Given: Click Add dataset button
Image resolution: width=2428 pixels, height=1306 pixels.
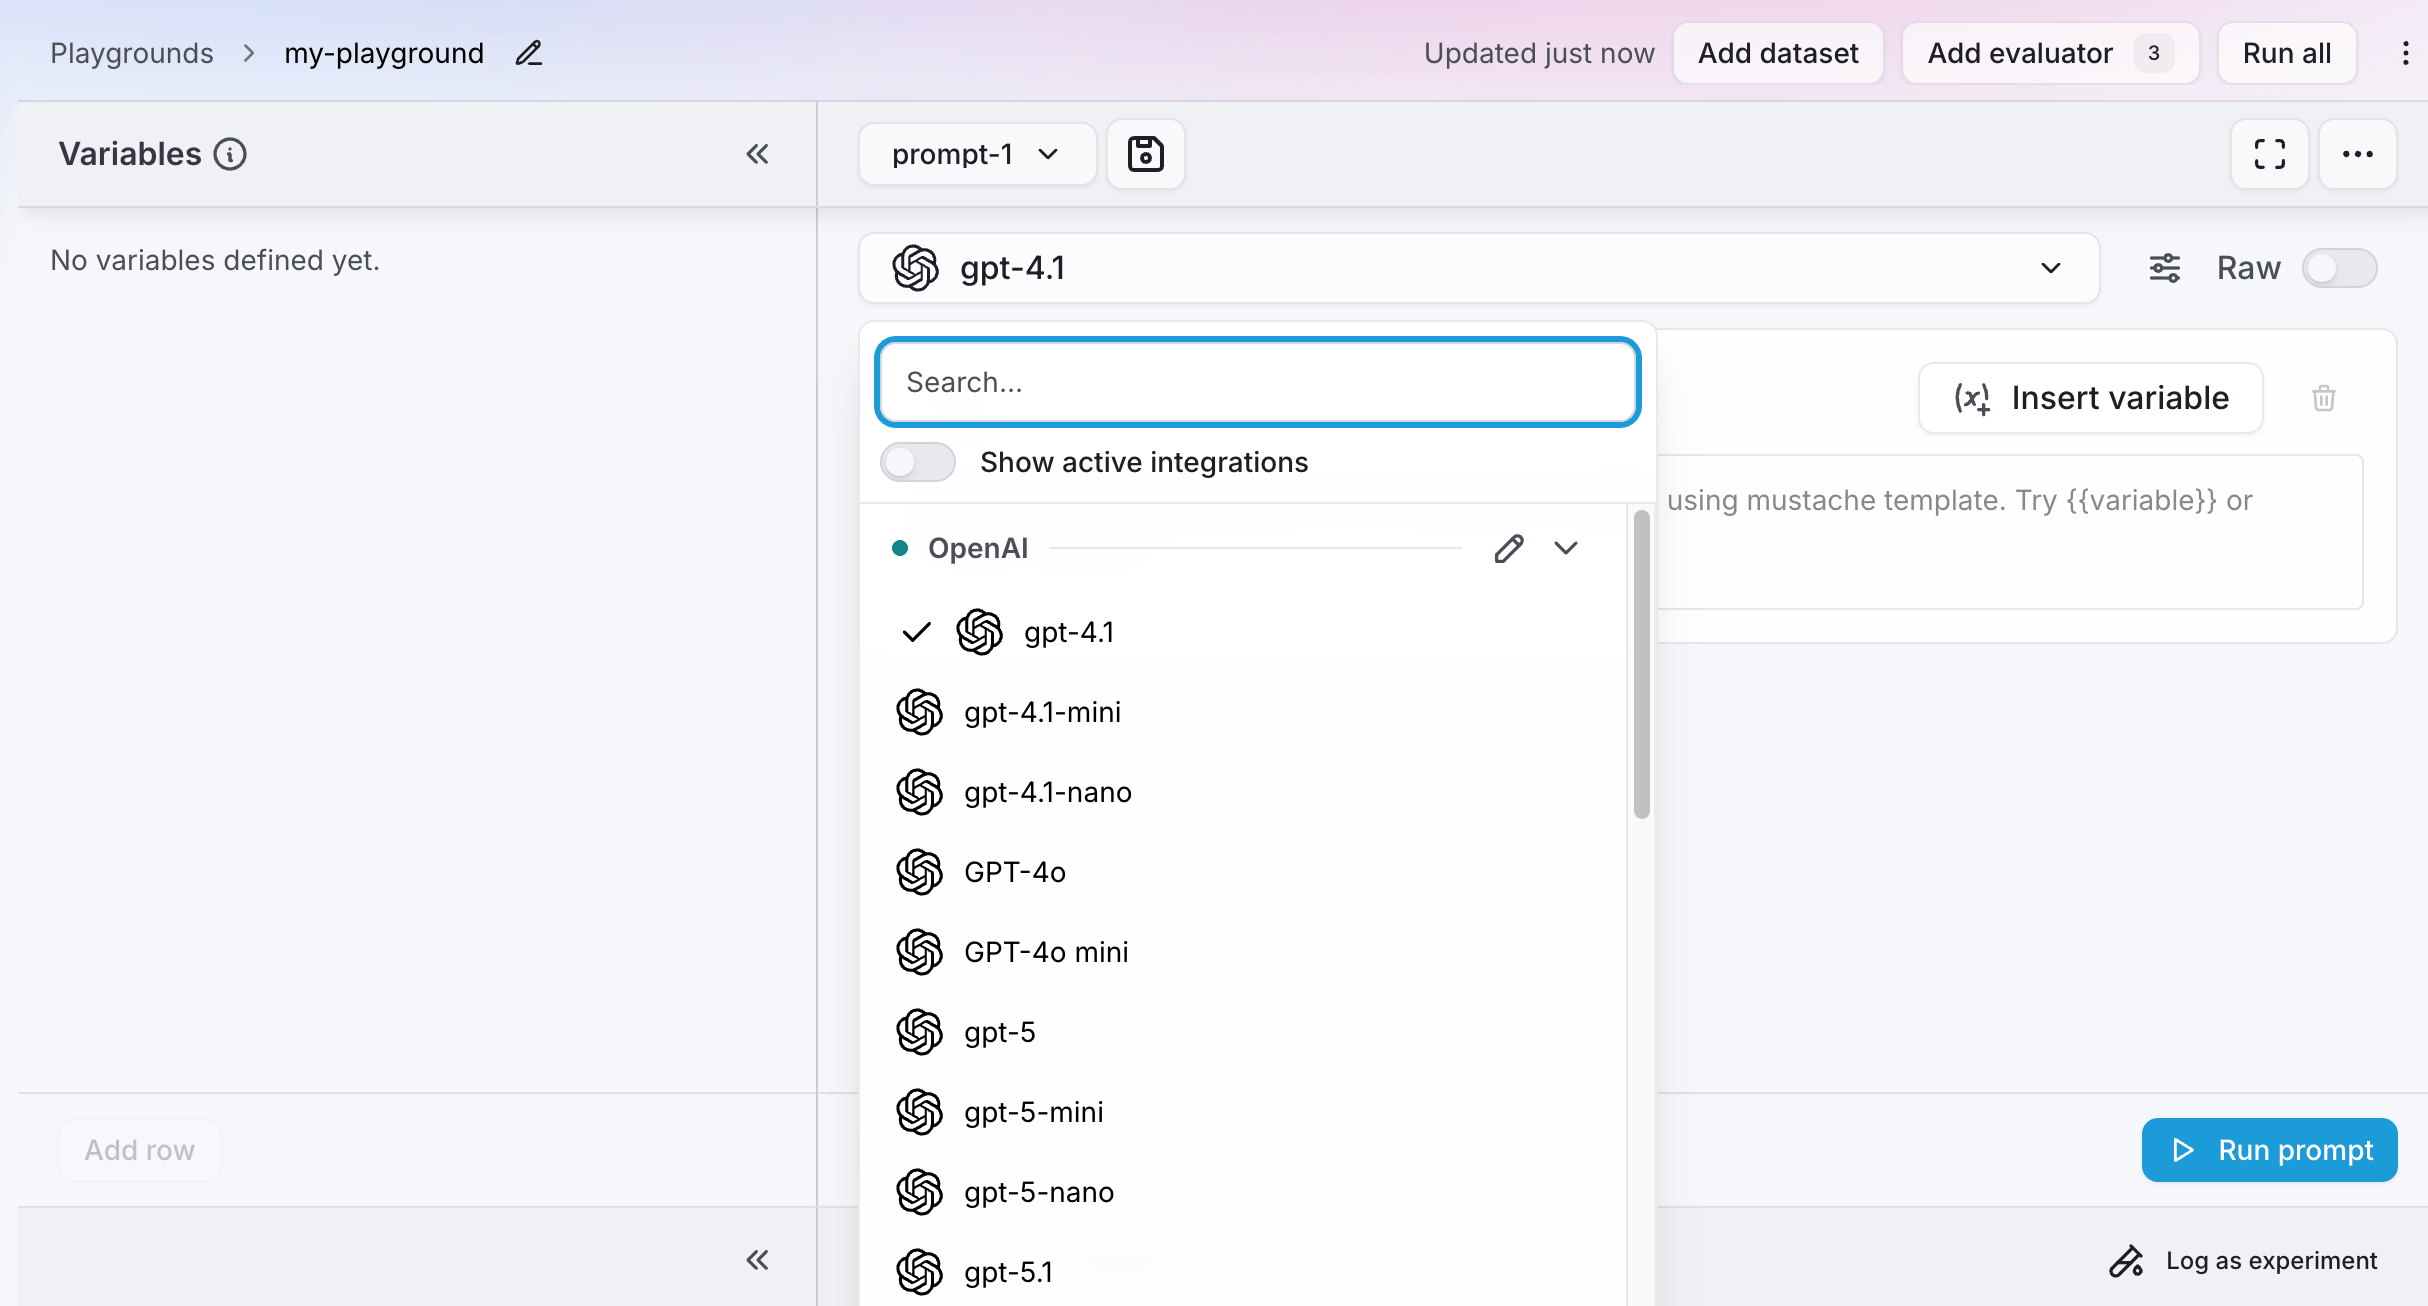Looking at the screenshot, I should tap(1778, 53).
